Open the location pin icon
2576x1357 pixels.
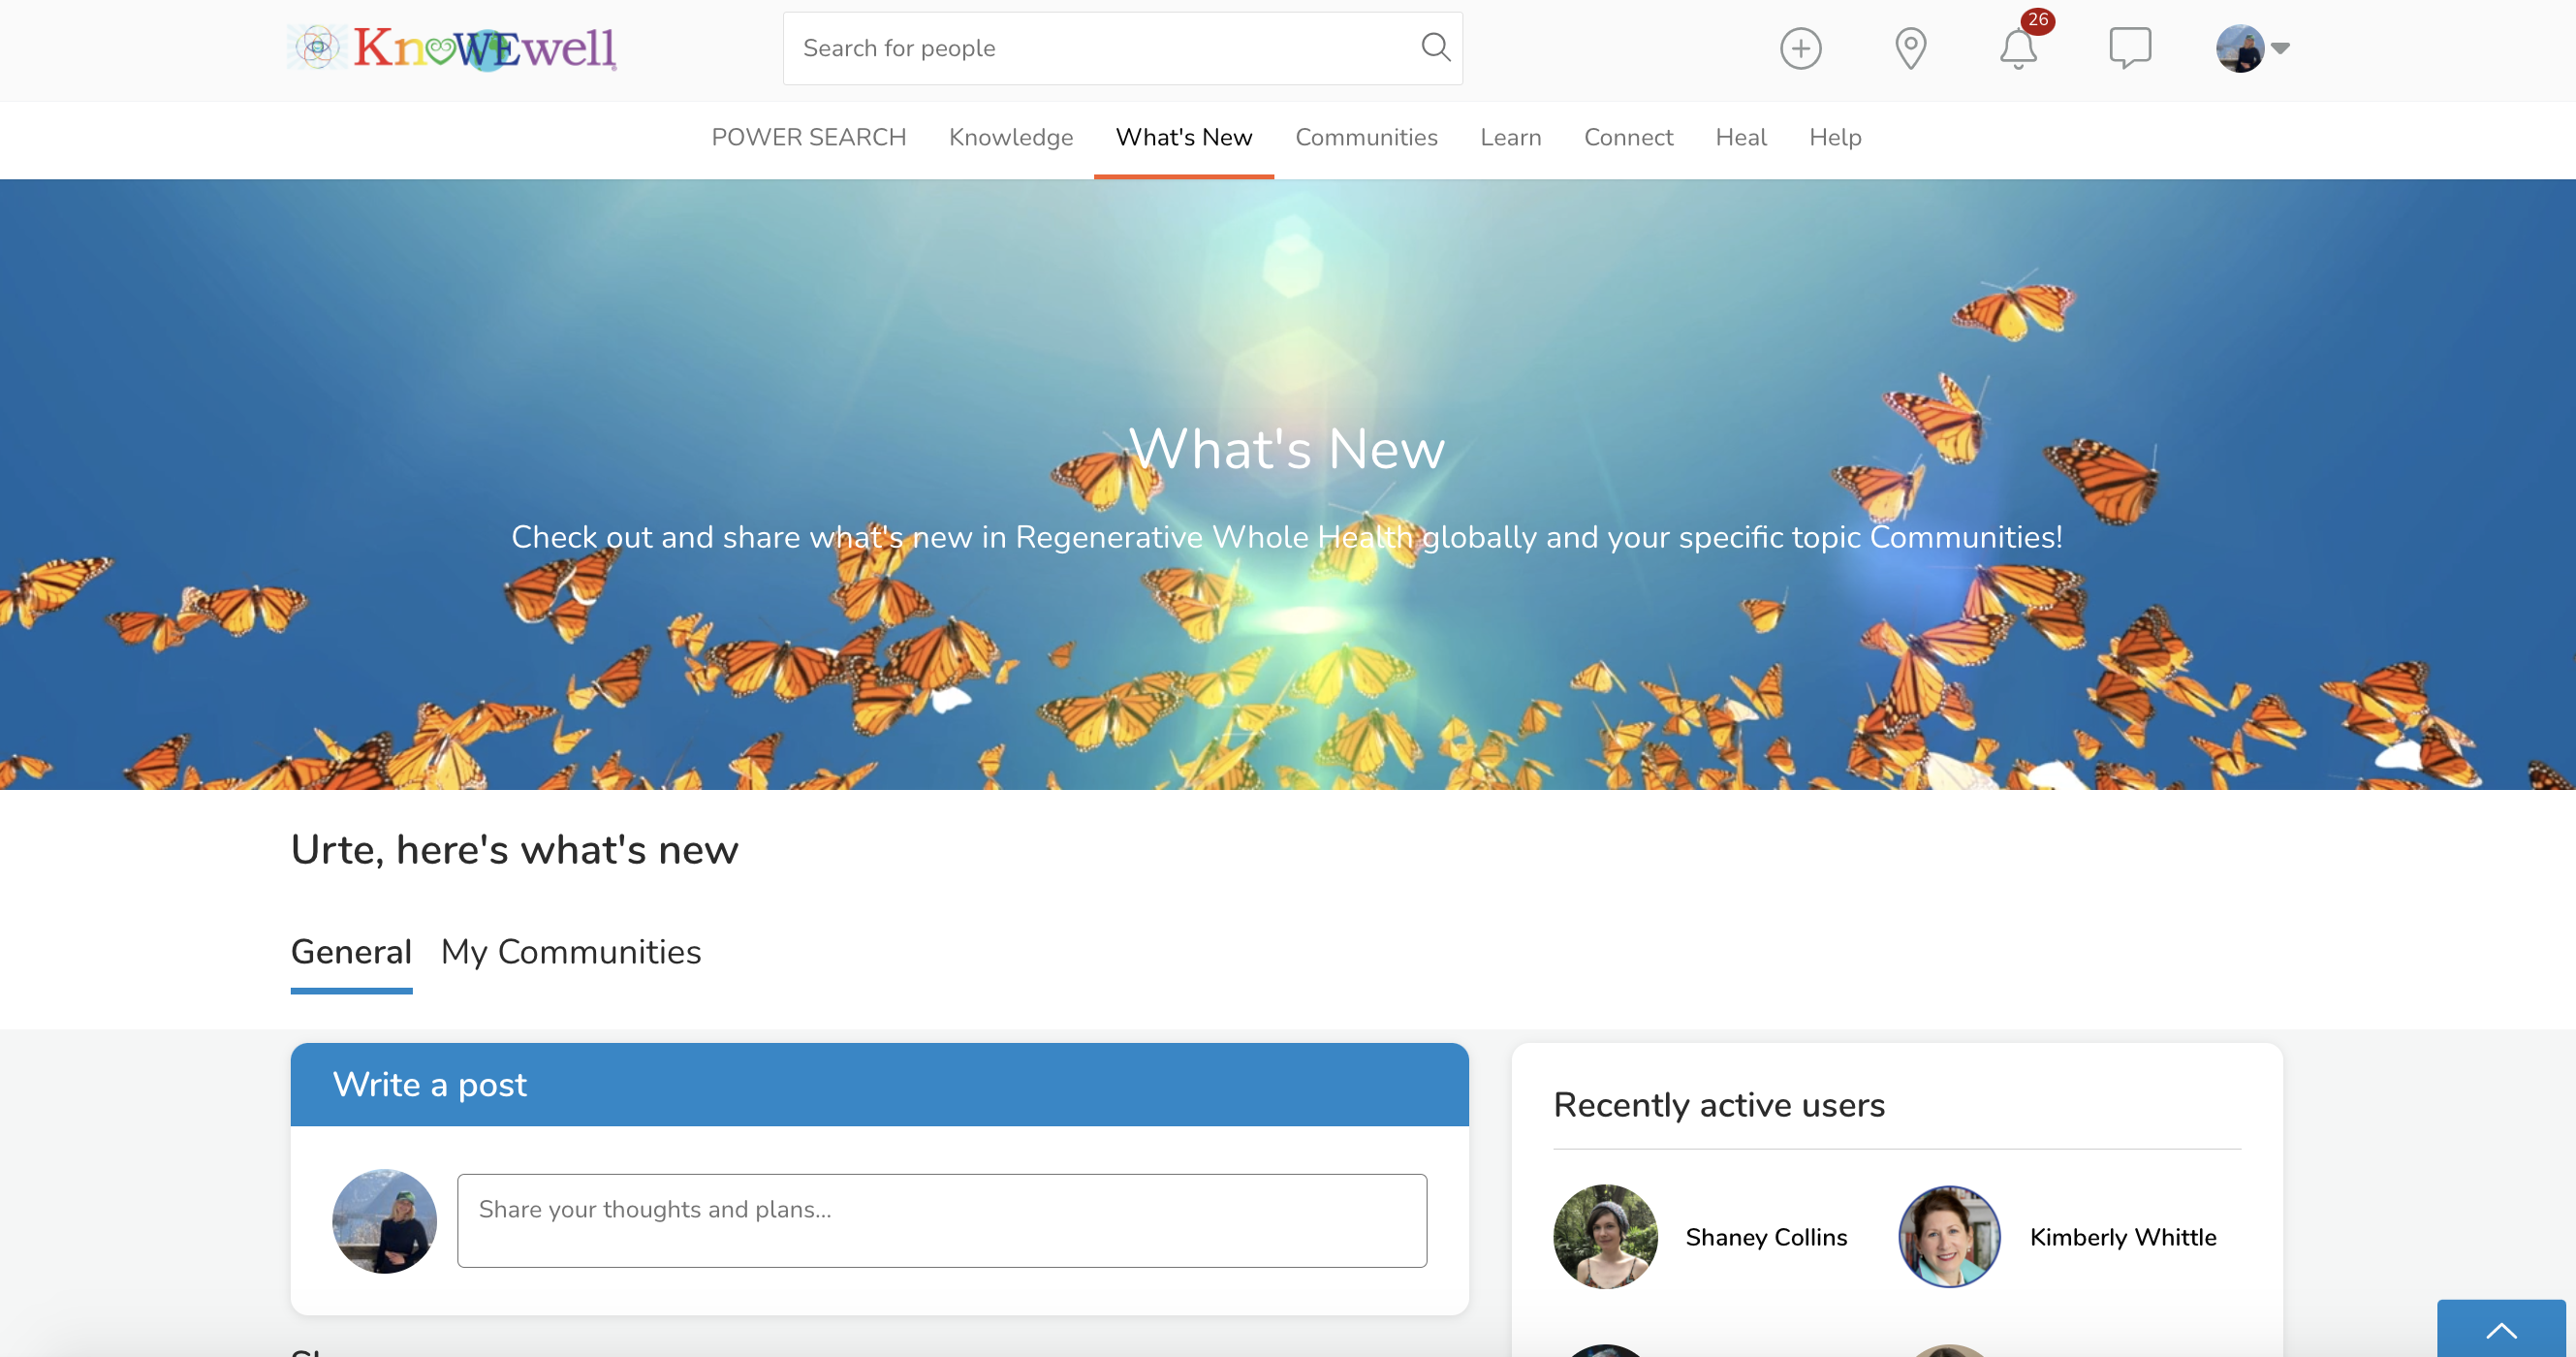point(1910,48)
